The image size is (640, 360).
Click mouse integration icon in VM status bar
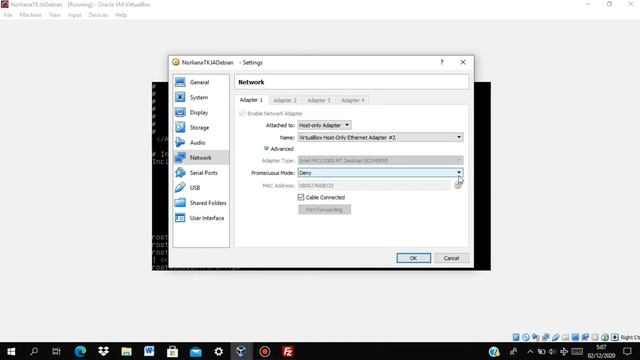(605, 337)
